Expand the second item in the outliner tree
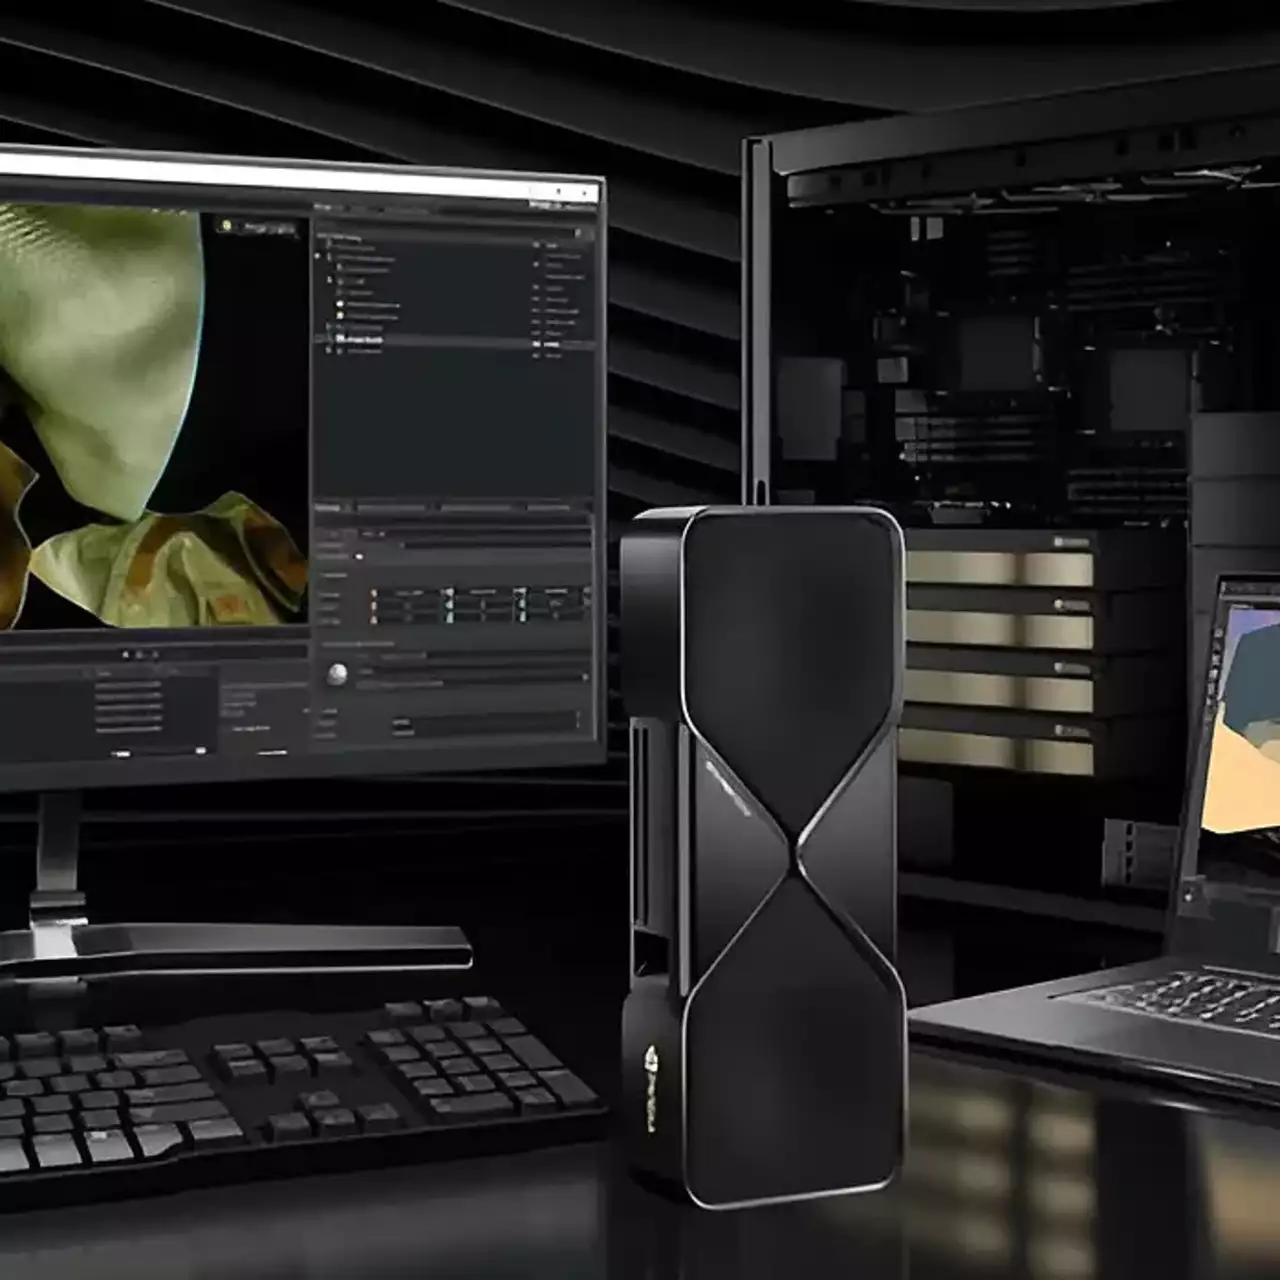Viewport: 1280px width, 1280px height. pos(329,258)
